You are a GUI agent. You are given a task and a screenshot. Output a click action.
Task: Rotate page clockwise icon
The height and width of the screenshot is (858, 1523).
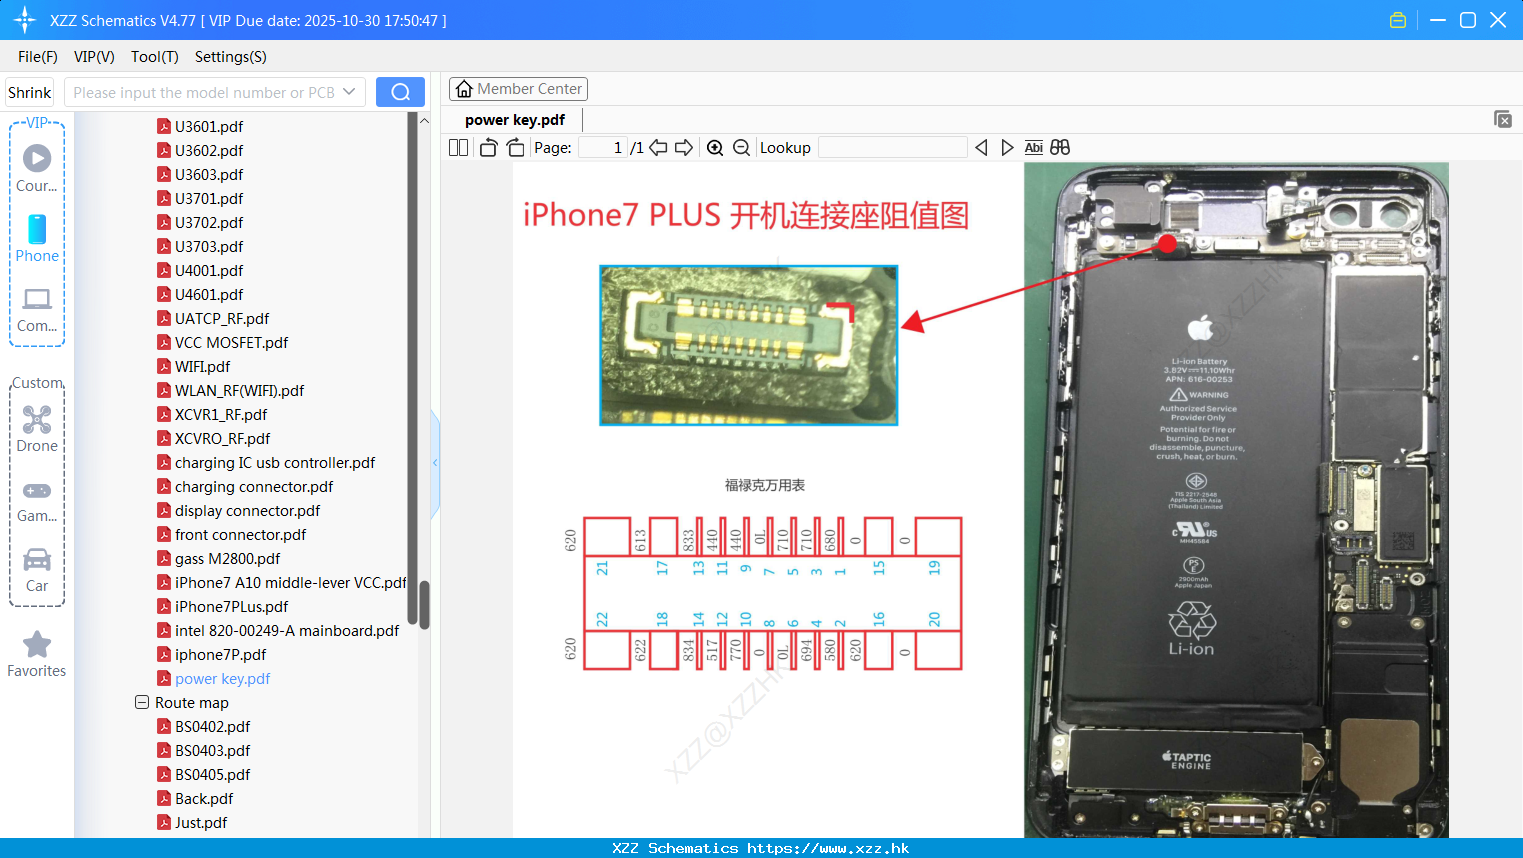(x=515, y=147)
